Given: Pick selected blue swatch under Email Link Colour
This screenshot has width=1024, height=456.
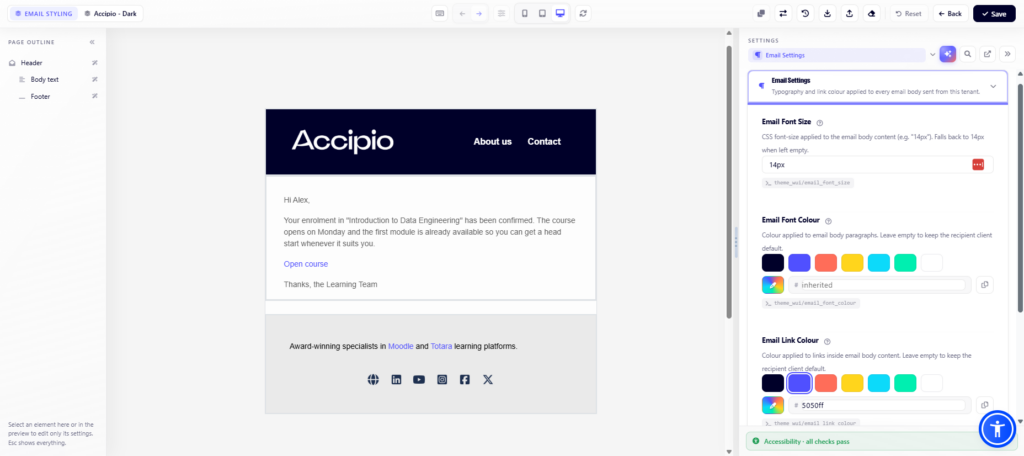Looking at the screenshot, I should click(799, 383).
